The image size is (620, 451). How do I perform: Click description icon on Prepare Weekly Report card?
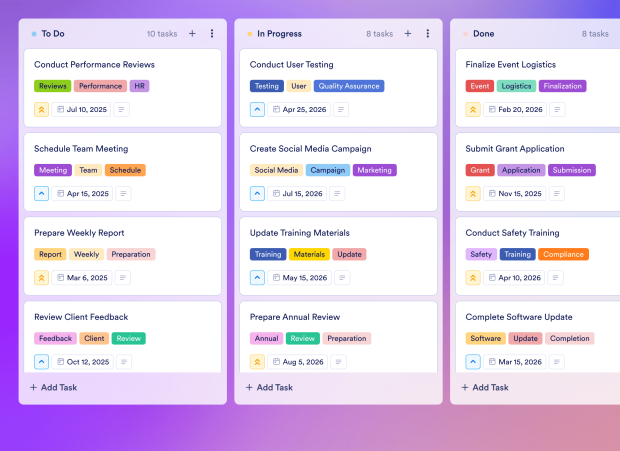coord(121,278)
